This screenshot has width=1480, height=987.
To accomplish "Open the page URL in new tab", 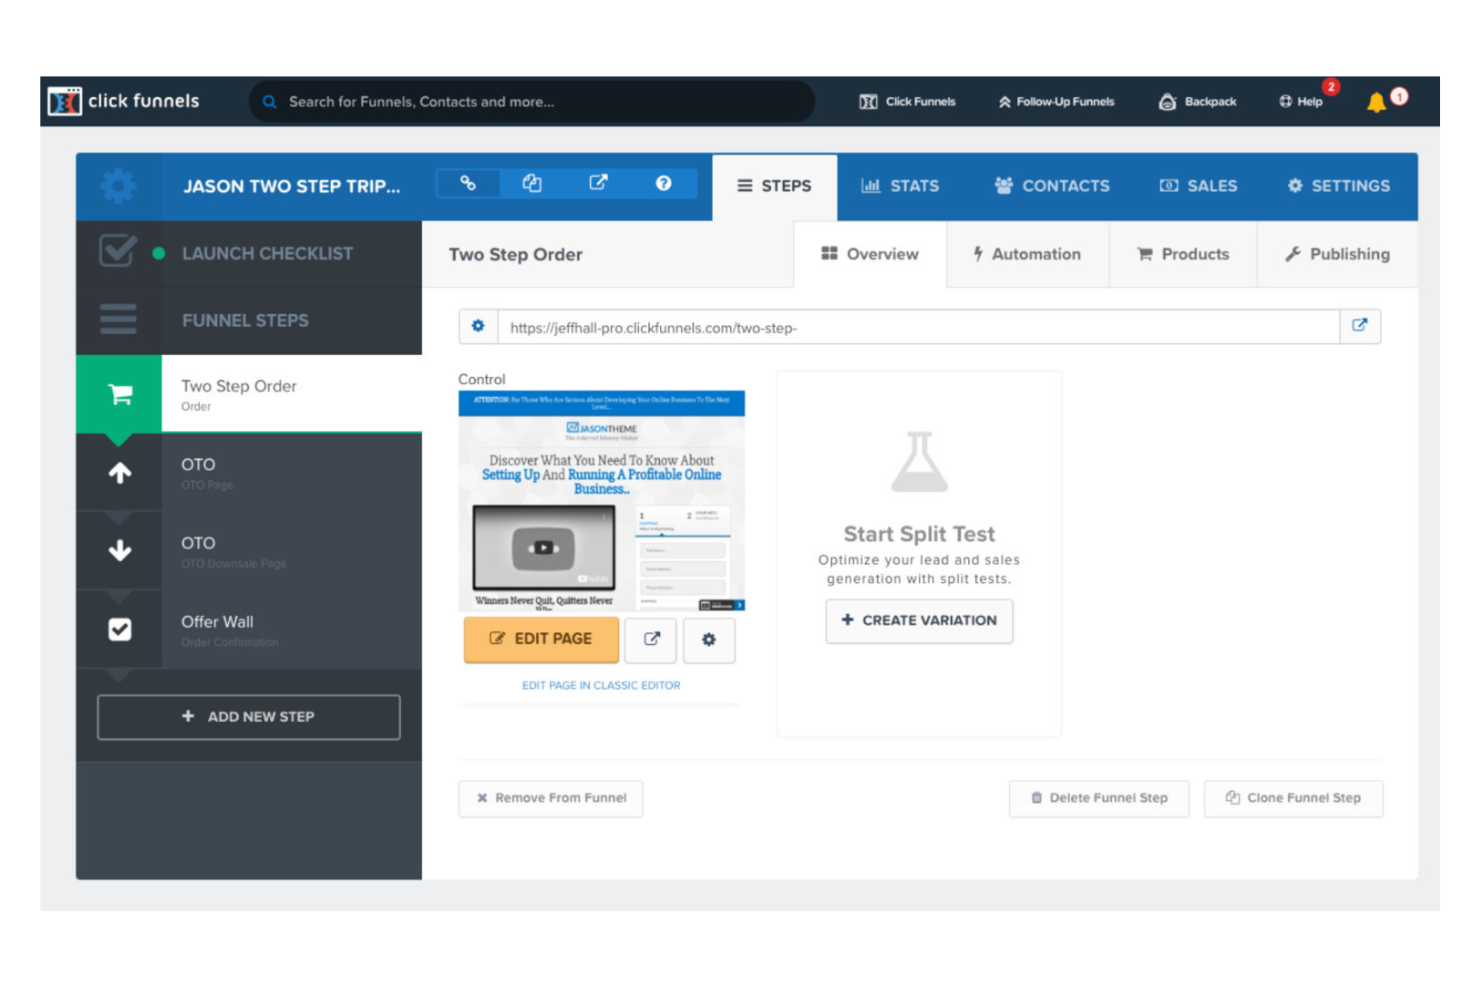I will tap(1360, 326).
